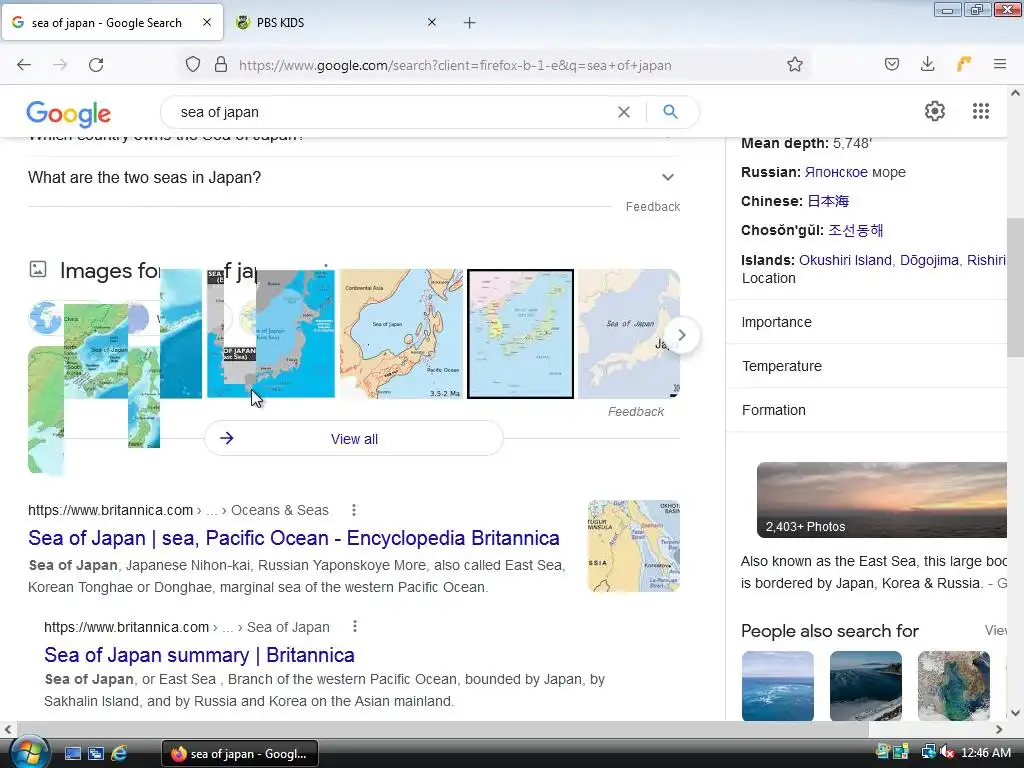The image size is (1024, 768).
Task: Click Firefox taskbar button sea of japan
Action: pyautogui.click(x=240, y=754)
